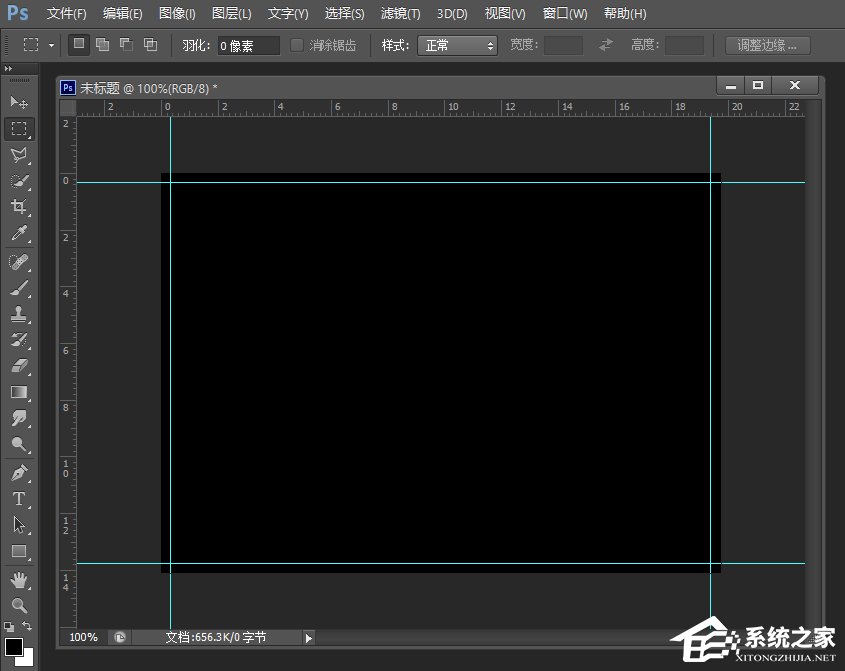Open the 样式 style dropdown

point(459,45)
